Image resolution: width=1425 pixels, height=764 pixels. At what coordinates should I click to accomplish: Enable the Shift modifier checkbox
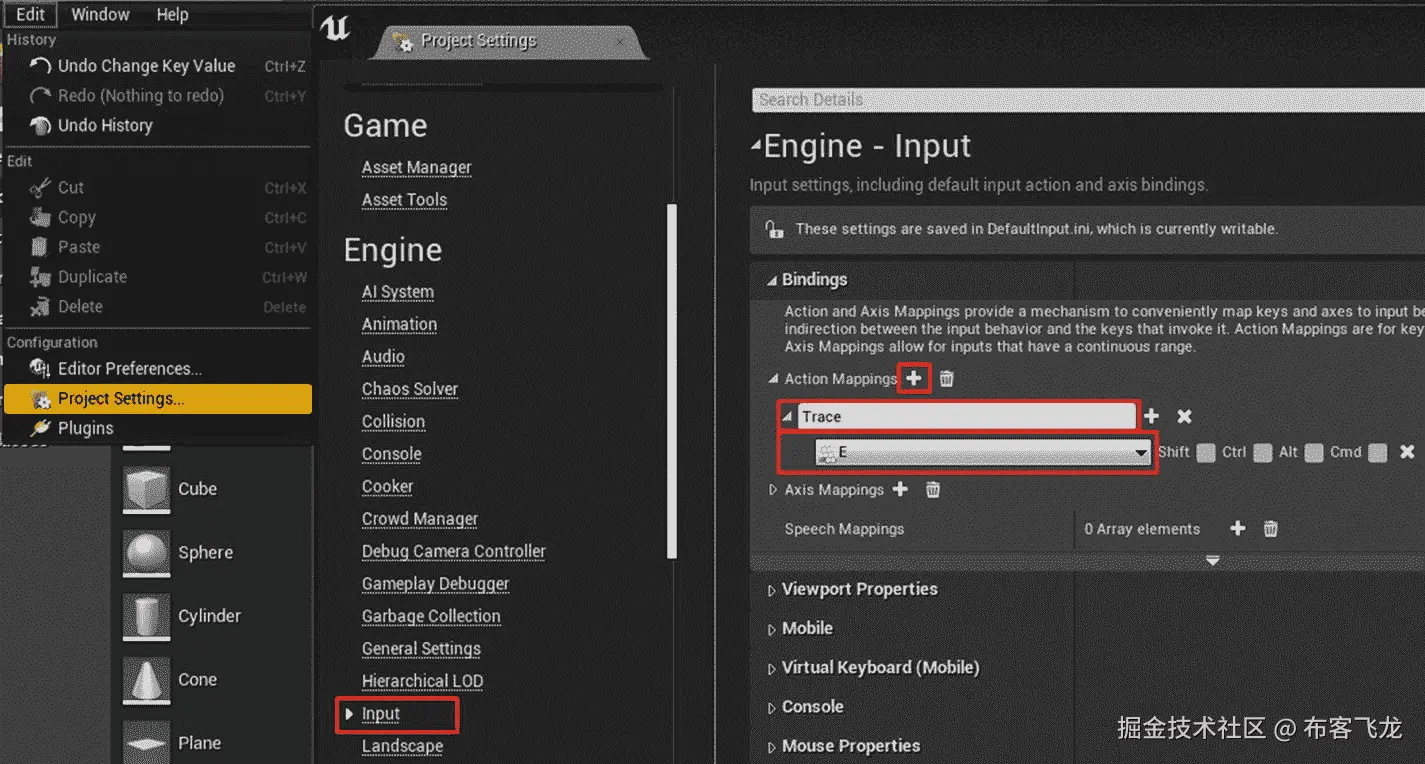[1206, 453]
